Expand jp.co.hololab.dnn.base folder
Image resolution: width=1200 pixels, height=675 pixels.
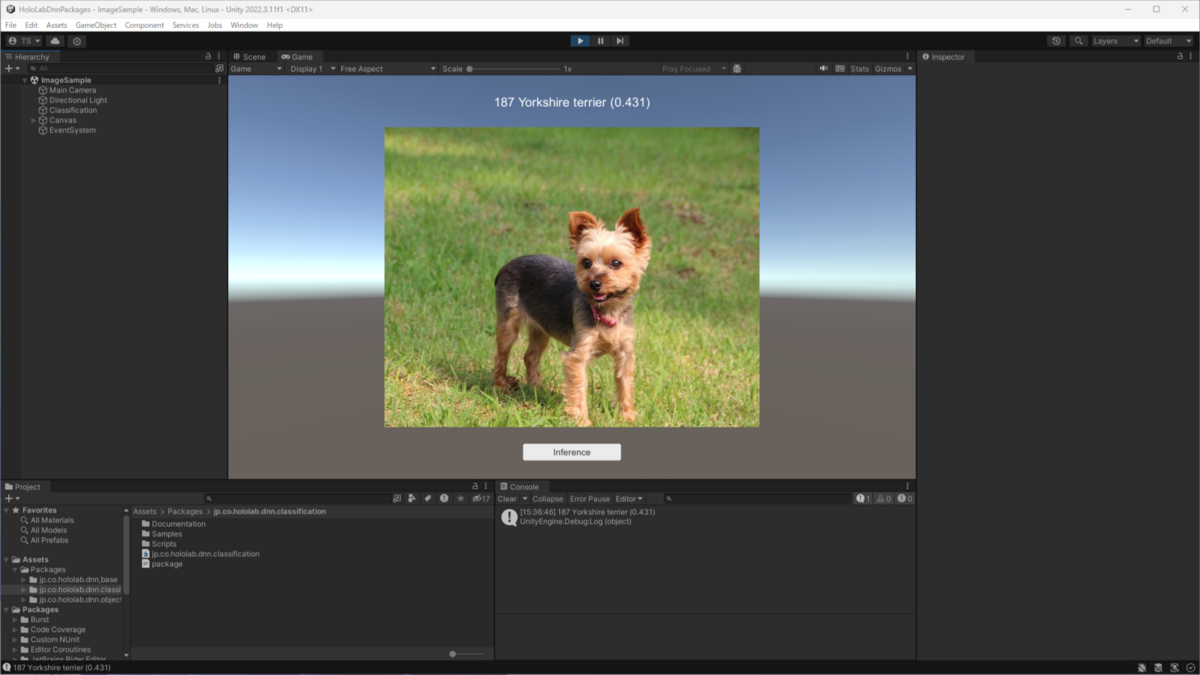coord(24,580)
